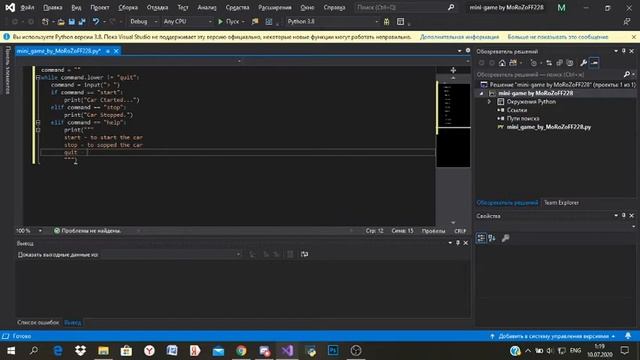Click Sync with Active Document icon
This screenshot has width=640, height=360.
pyautogui.click(x=549, y=63)
